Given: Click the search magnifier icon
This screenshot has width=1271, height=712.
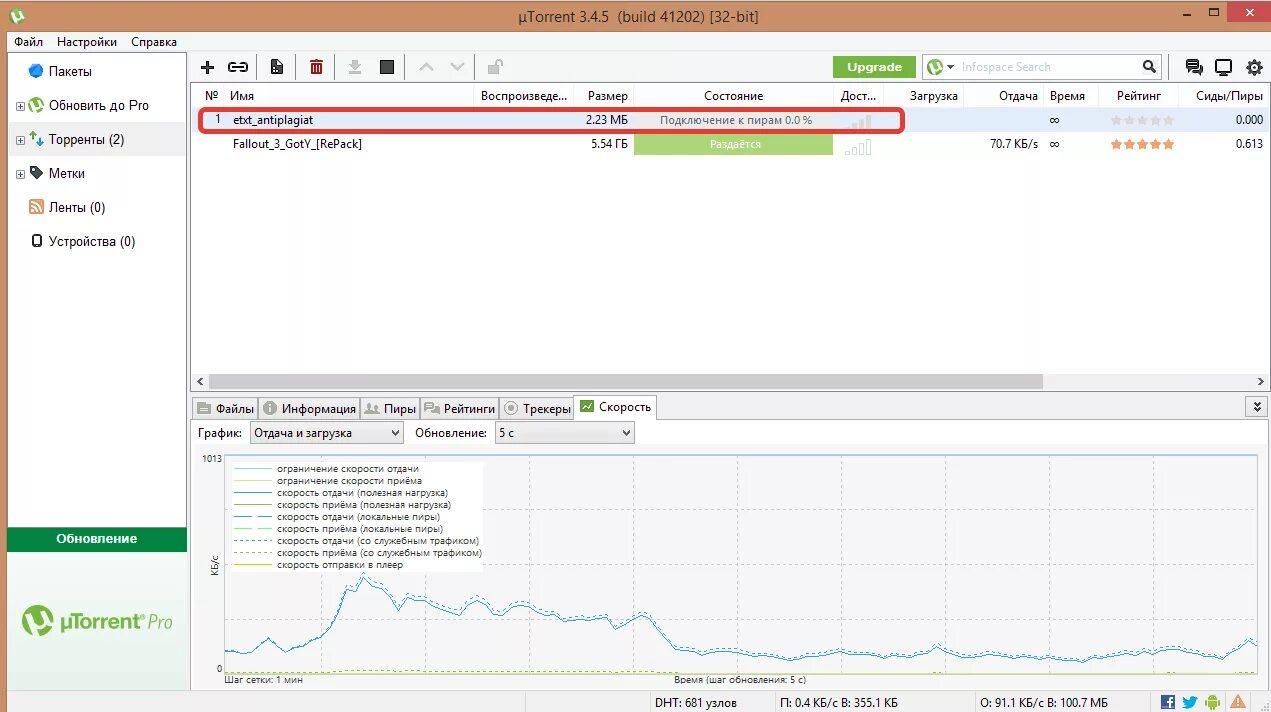Looking at the screenshot, I should 1149,67.
